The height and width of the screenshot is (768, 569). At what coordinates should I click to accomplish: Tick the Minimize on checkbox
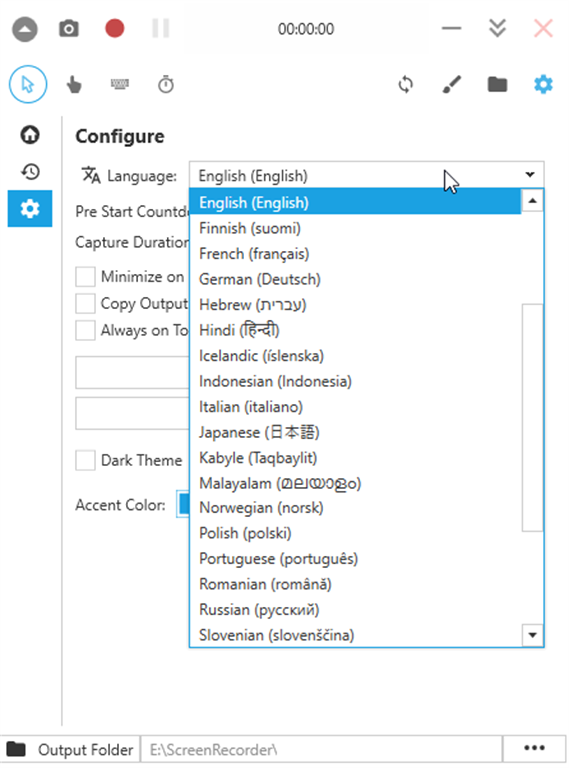click(x=85, y=277)
